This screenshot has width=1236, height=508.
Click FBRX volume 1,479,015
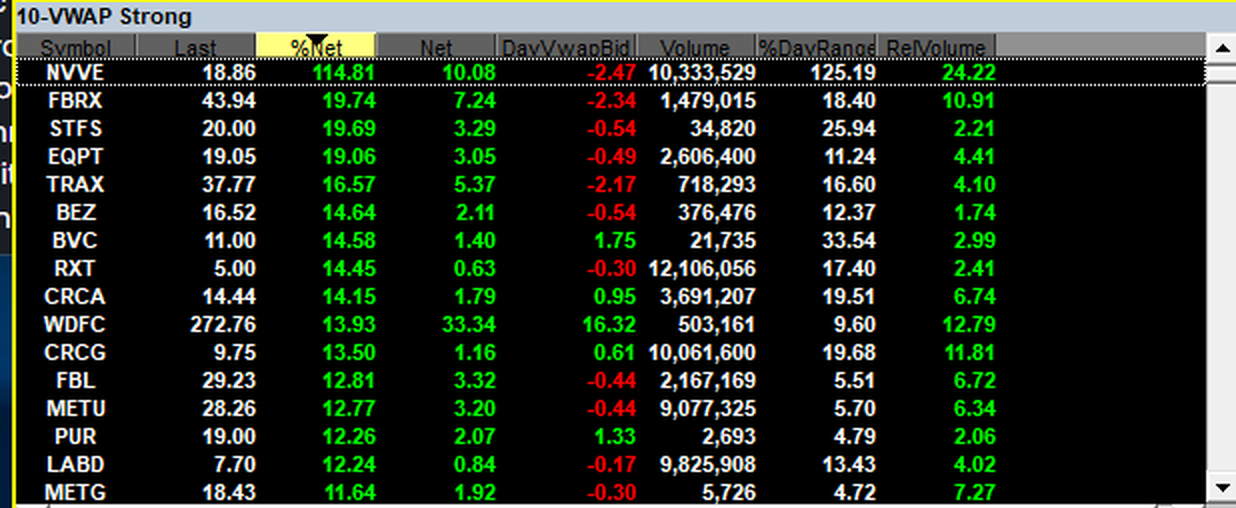coord(708,100)
